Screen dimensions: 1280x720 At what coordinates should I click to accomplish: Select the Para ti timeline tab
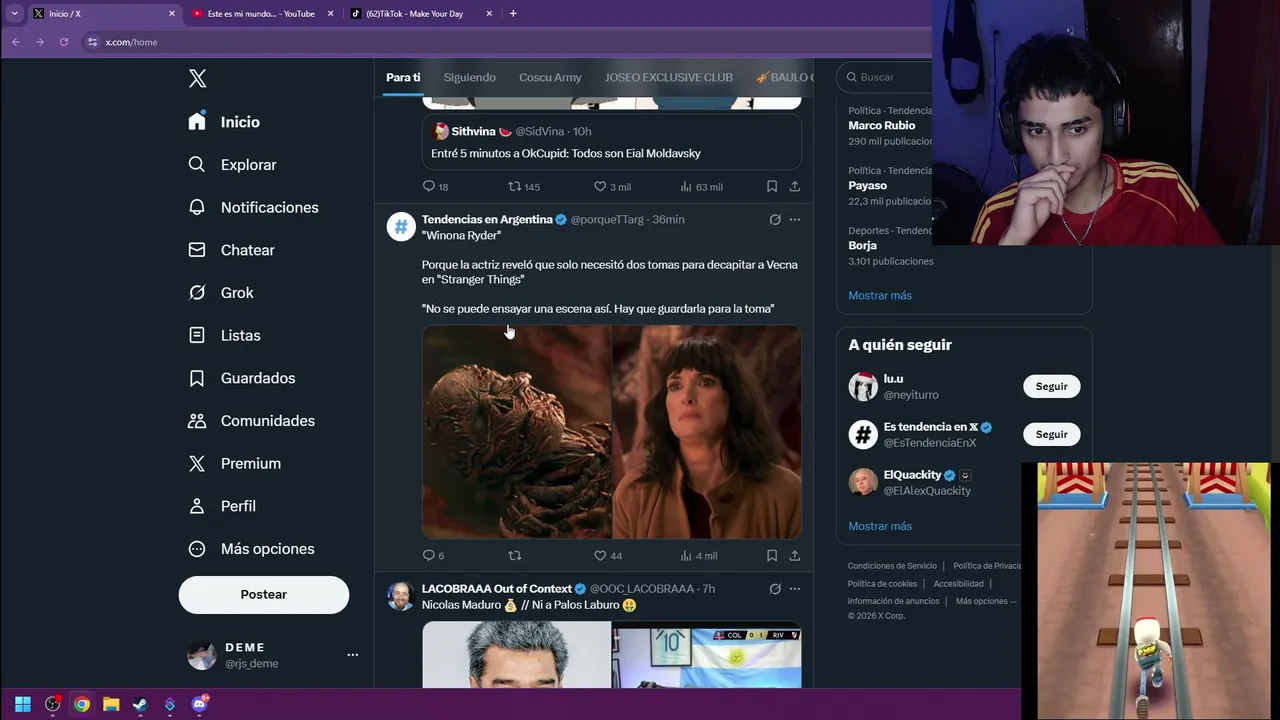(403, 77)
